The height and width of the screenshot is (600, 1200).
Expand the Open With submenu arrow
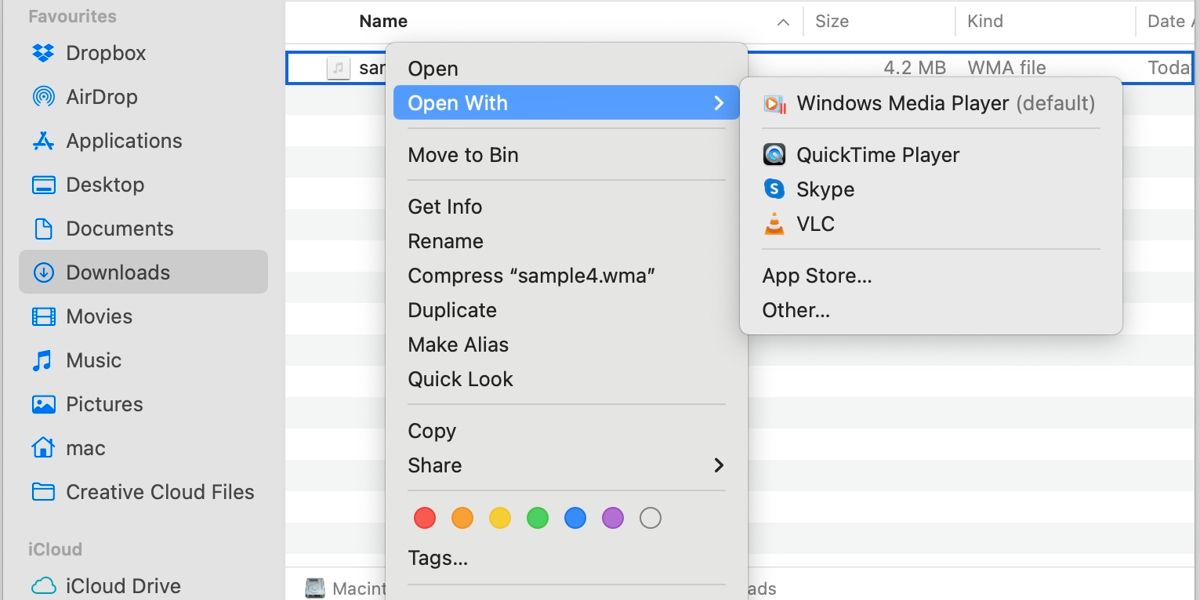[718, 103]
